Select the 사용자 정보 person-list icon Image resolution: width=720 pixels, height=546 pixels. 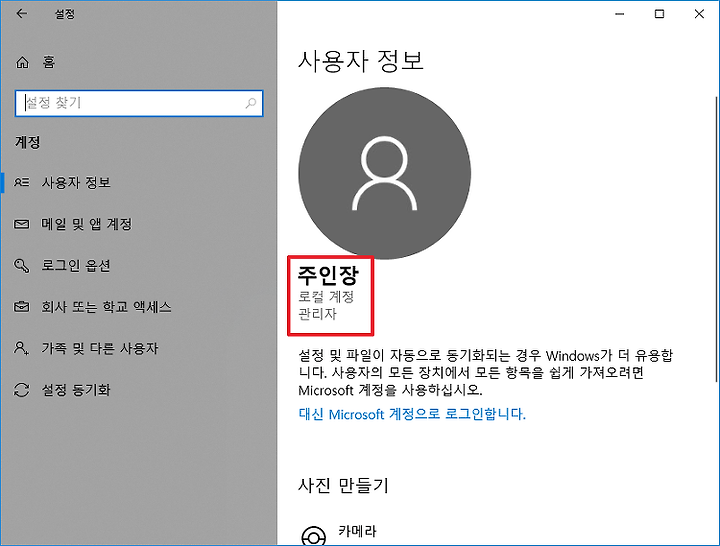[x=22, y=182]
